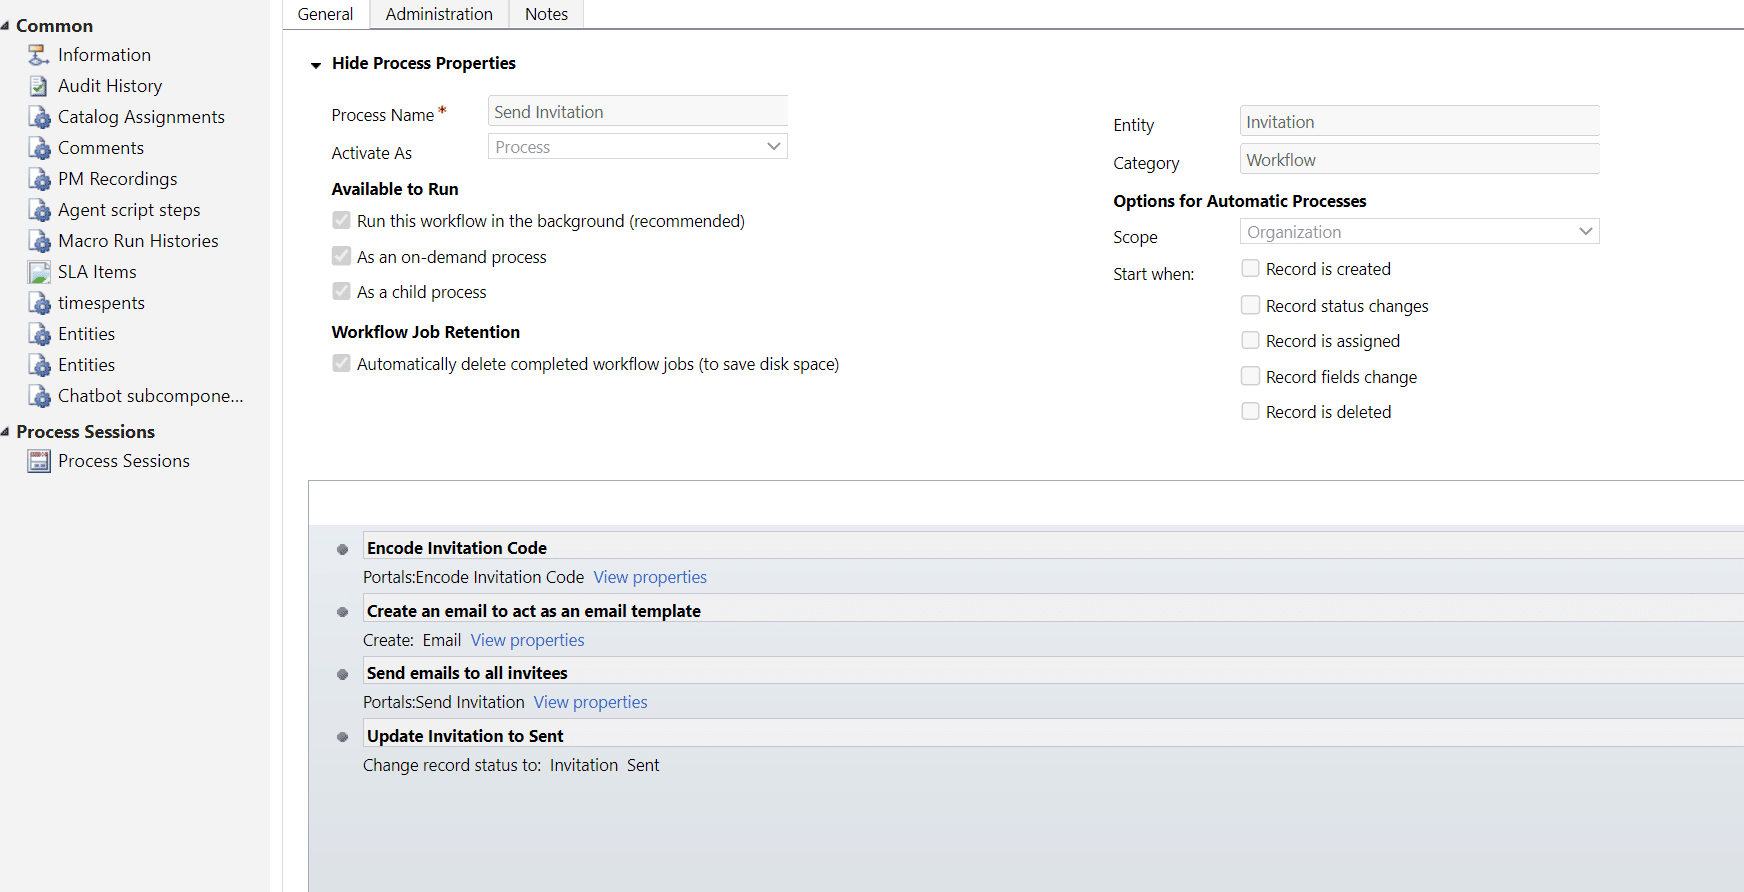
Task: Check Record is created option
Action: coord(1250,268)
